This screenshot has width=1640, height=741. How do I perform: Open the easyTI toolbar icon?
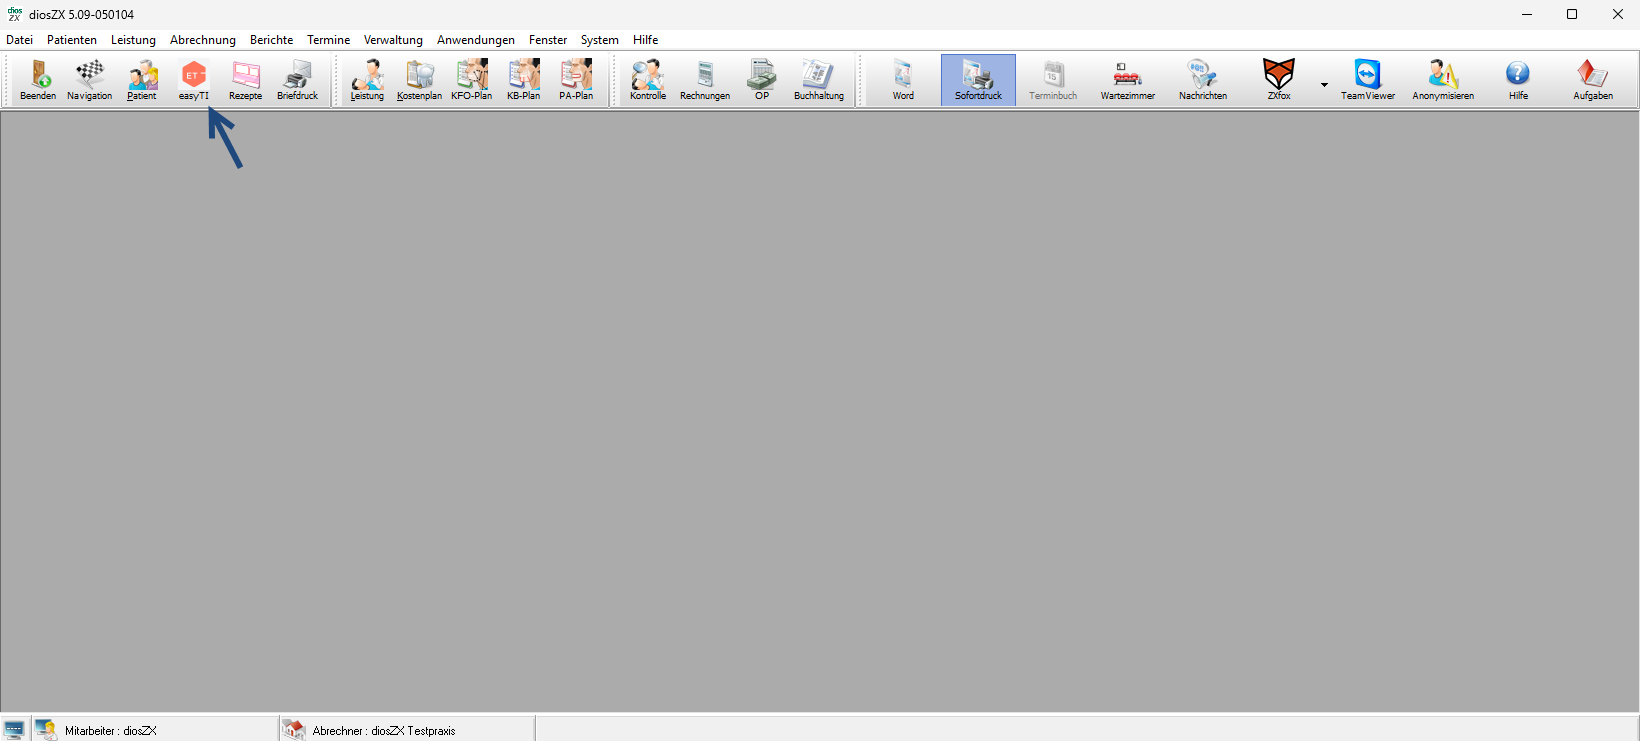pyautogui.click(x=193, y=79)
